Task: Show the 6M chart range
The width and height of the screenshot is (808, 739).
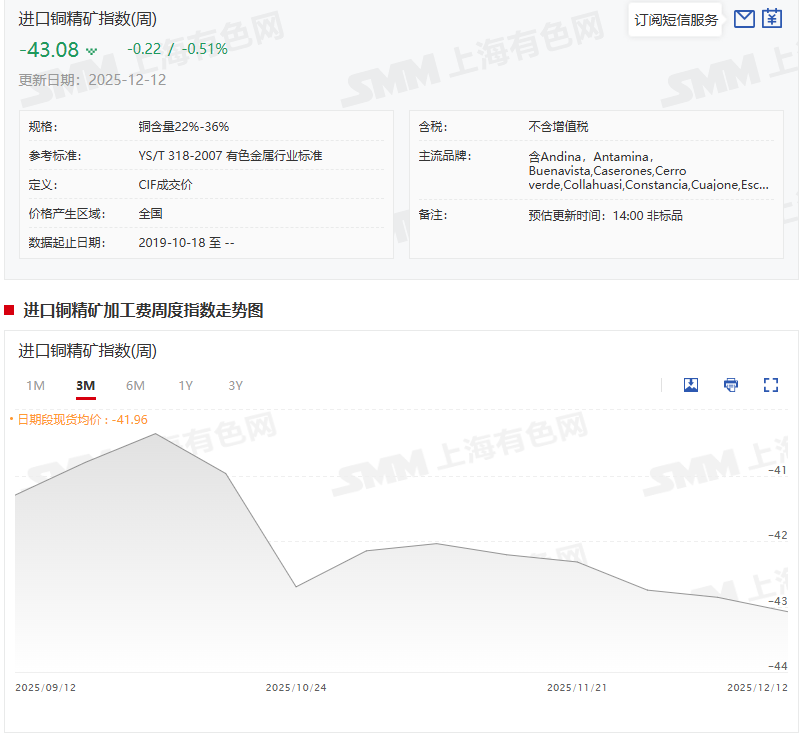Action: pos(135,386)
